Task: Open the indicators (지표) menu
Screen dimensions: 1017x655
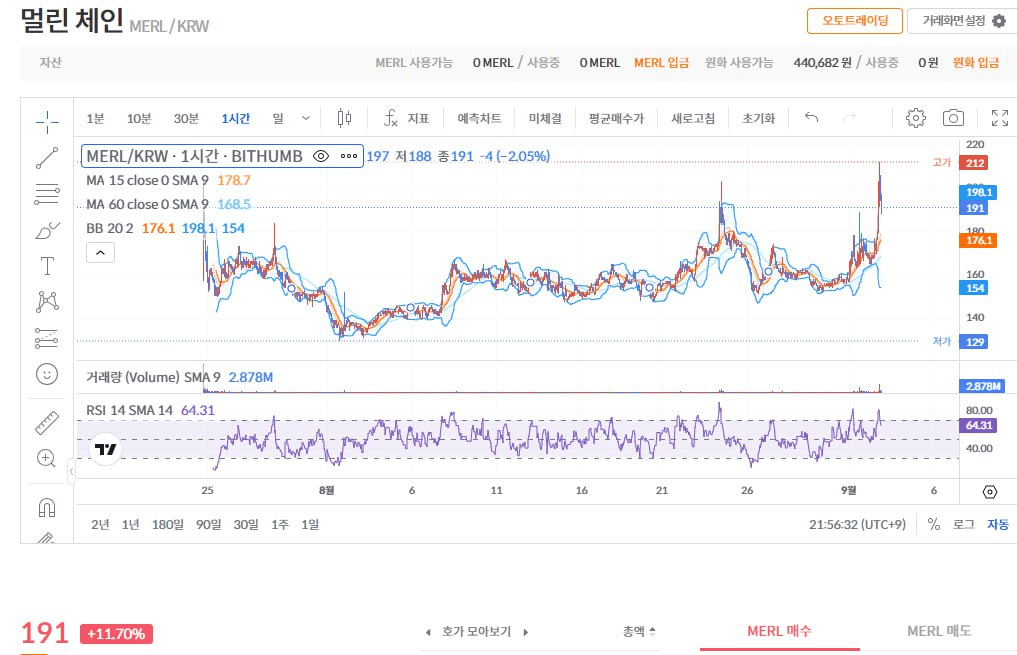Action: (x=407, y=118)
